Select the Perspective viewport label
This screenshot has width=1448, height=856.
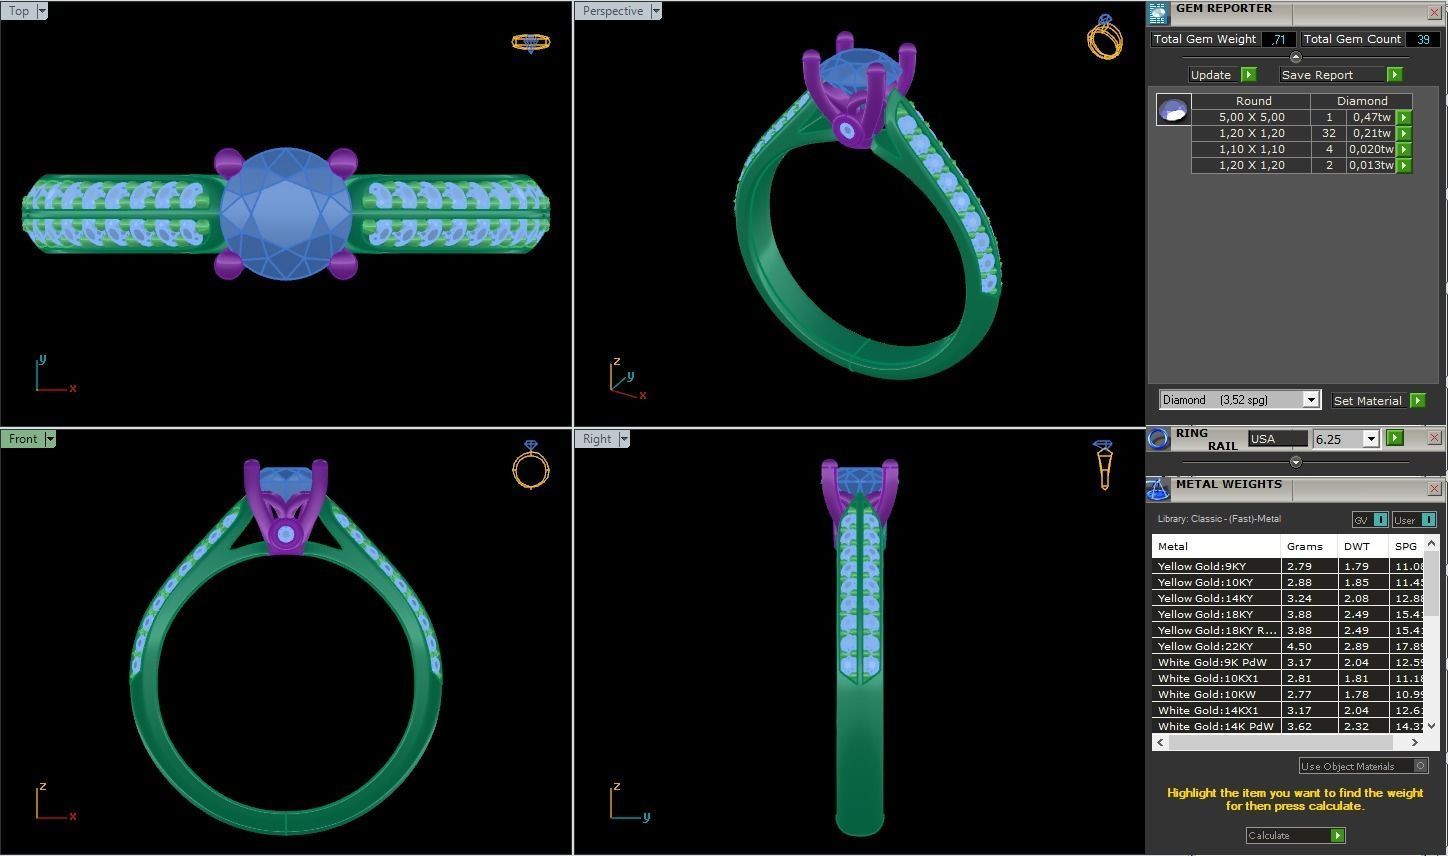tap(613, 11)
